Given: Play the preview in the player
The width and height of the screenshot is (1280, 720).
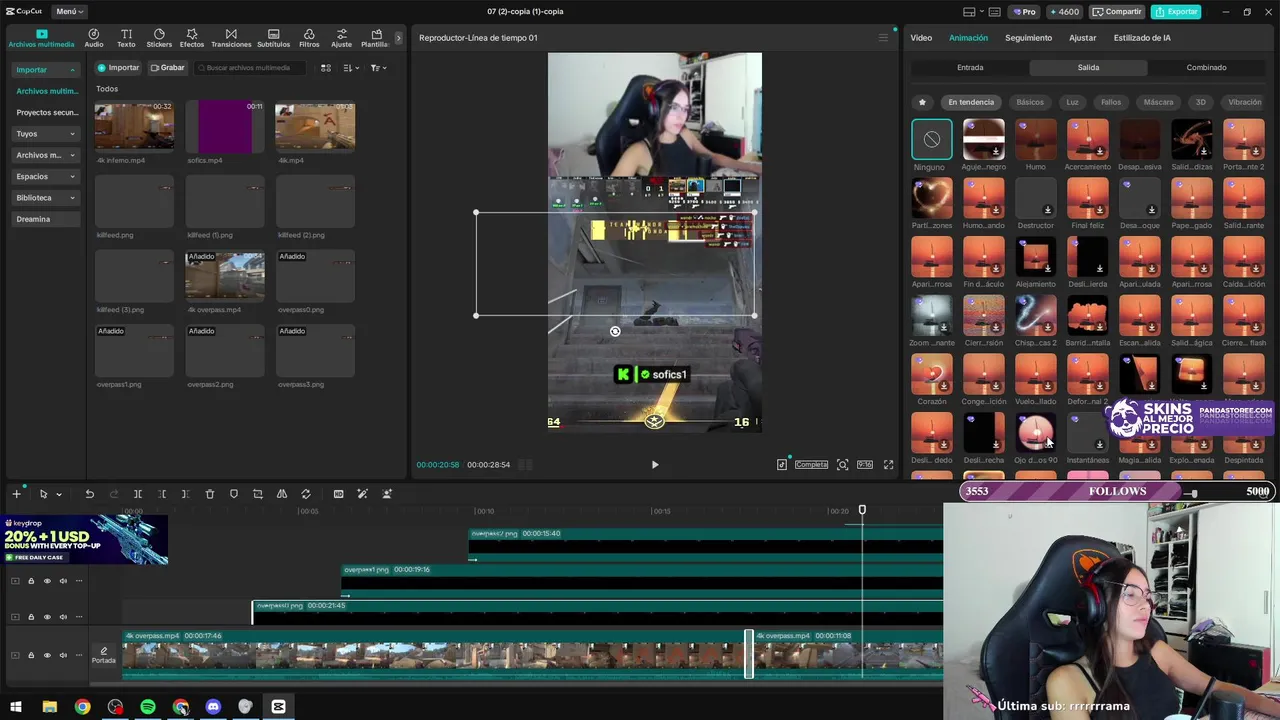Looking at the screenshot, I should 655,465.
